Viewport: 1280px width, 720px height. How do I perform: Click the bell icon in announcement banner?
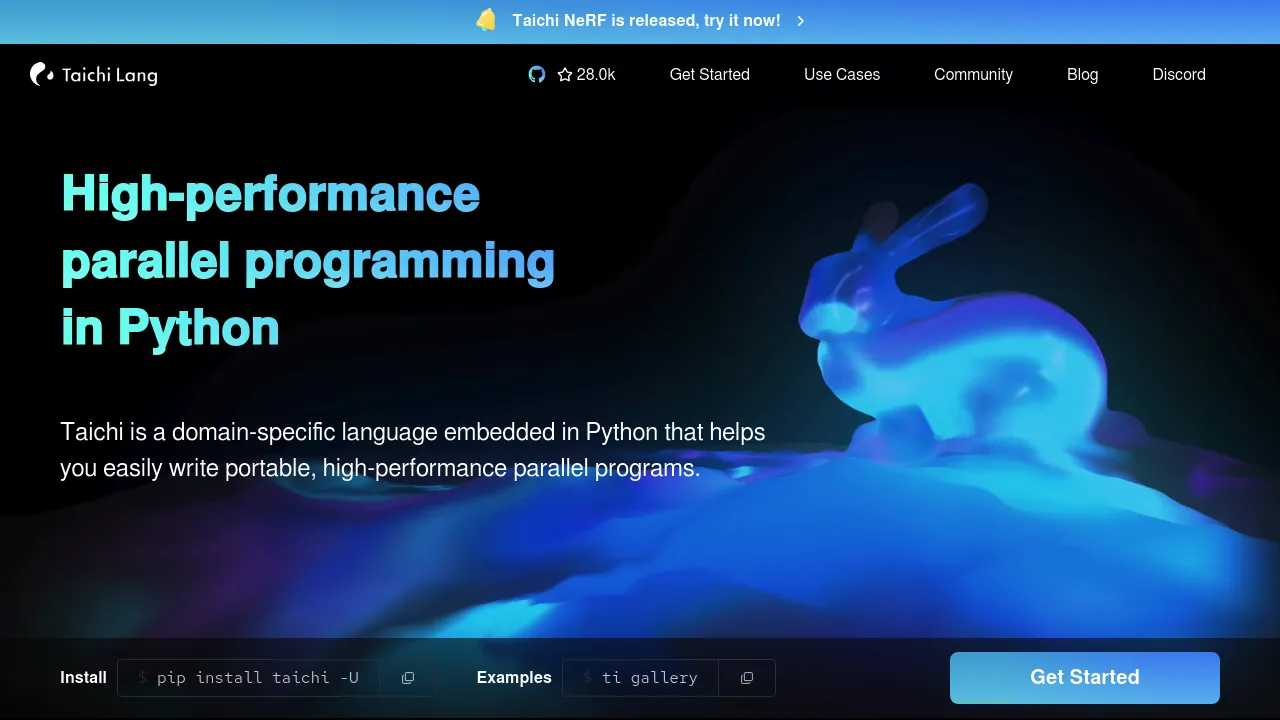pos(486,20)
